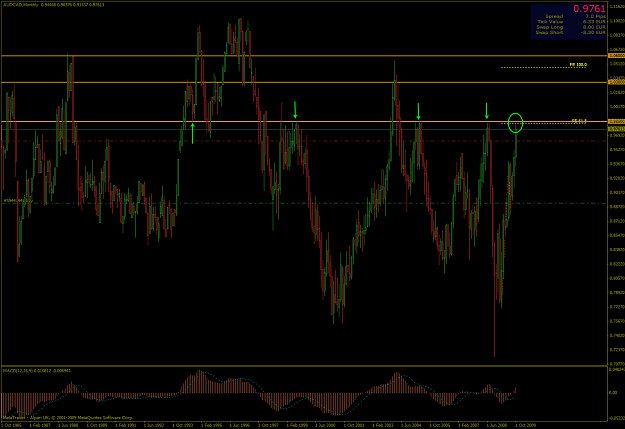
Task: Click the 1 Oct 1985 date label
Action: click(11, 425)
